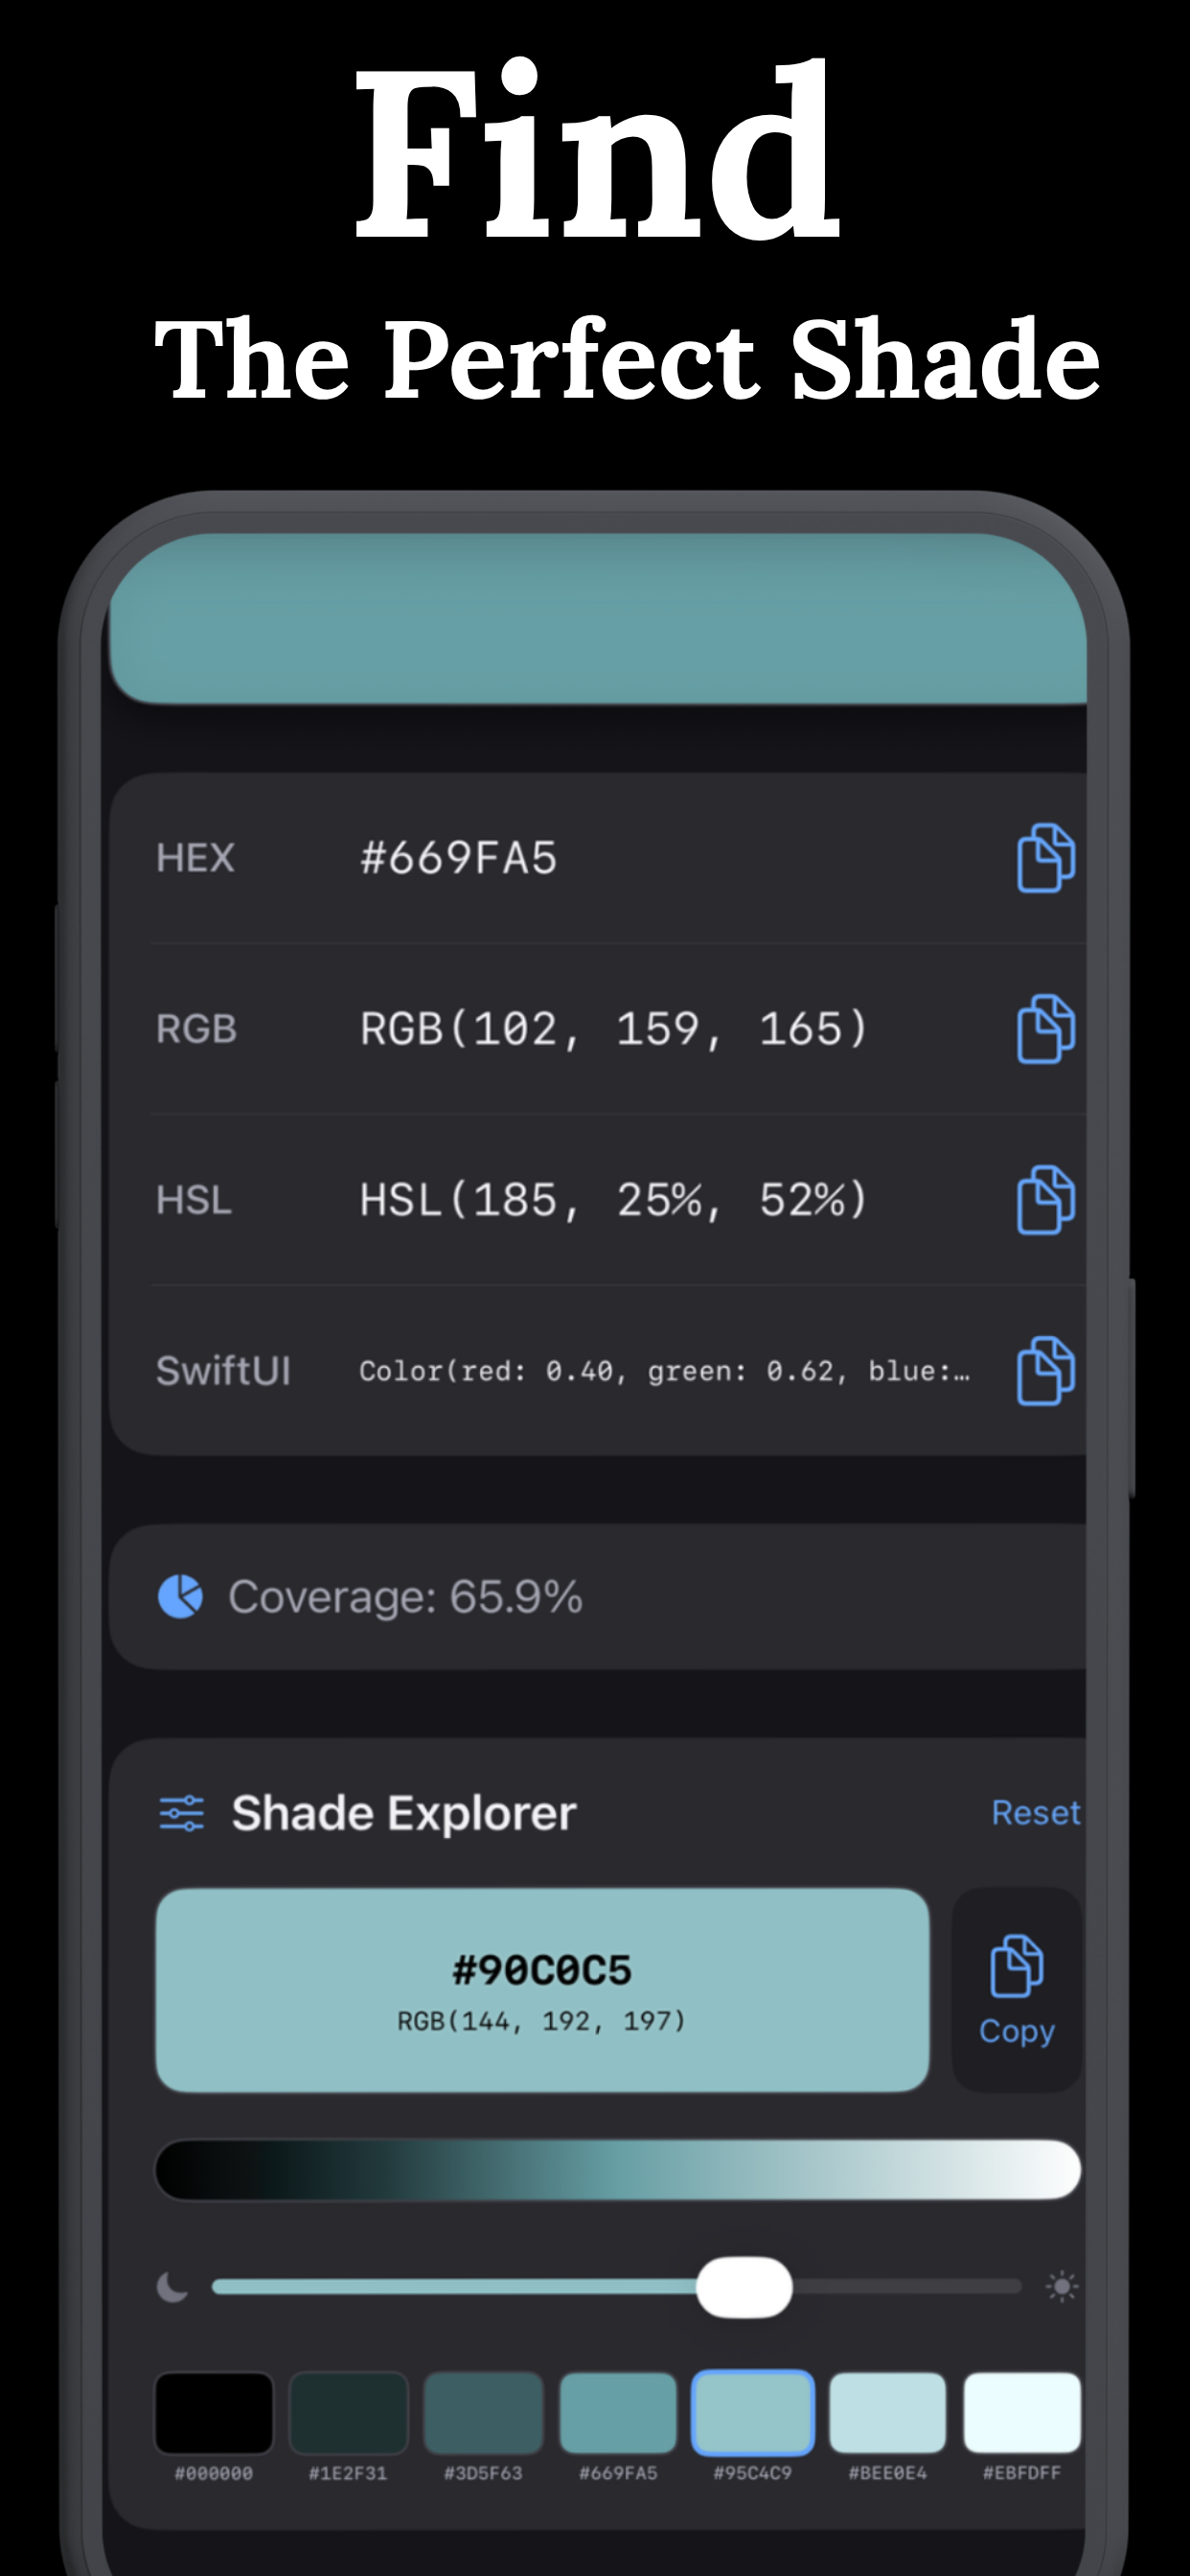The height and width of the screenshot is (2576, 1190).
Task: Tap the sun icon for lighter shade
Action: pos(1062,2286)
